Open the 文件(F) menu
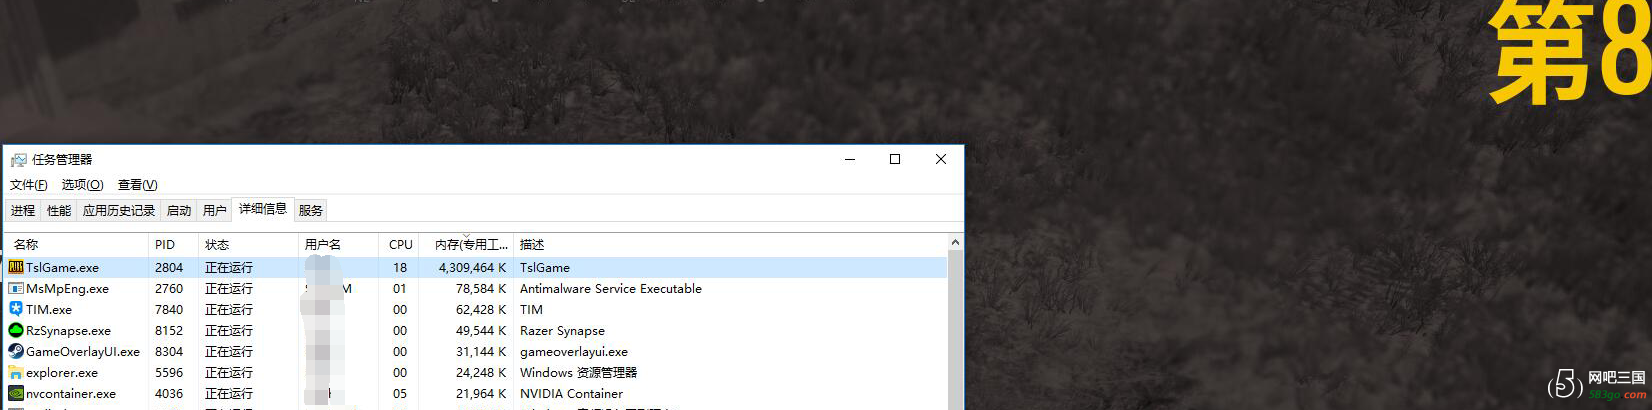Image resolution: width=1652 pixels, height=410 pixels. tap(29, 185)
